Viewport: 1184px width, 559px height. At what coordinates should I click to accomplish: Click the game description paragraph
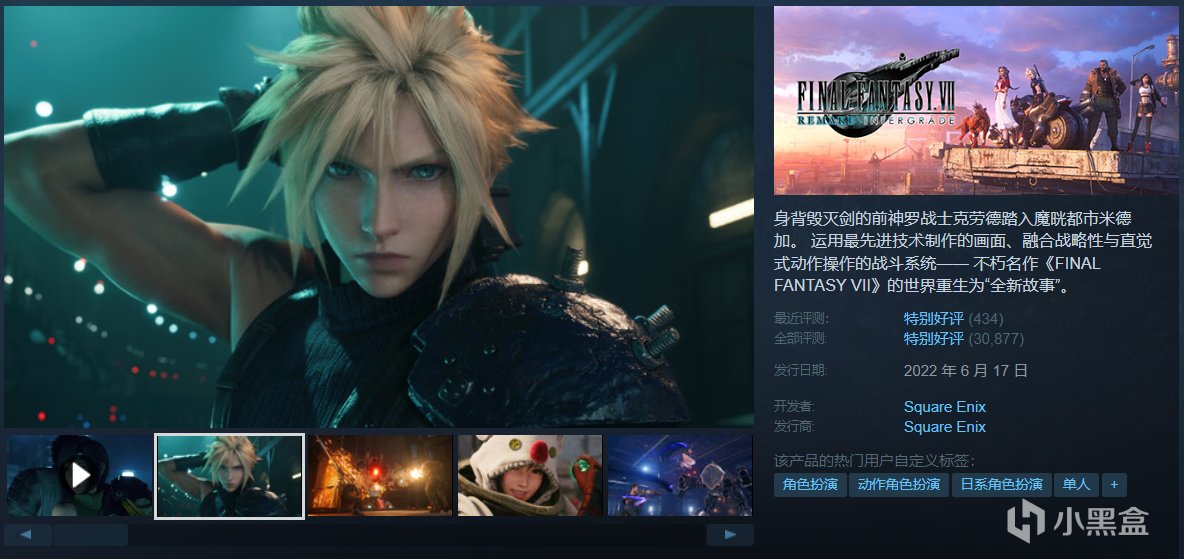tap(964, 252)
